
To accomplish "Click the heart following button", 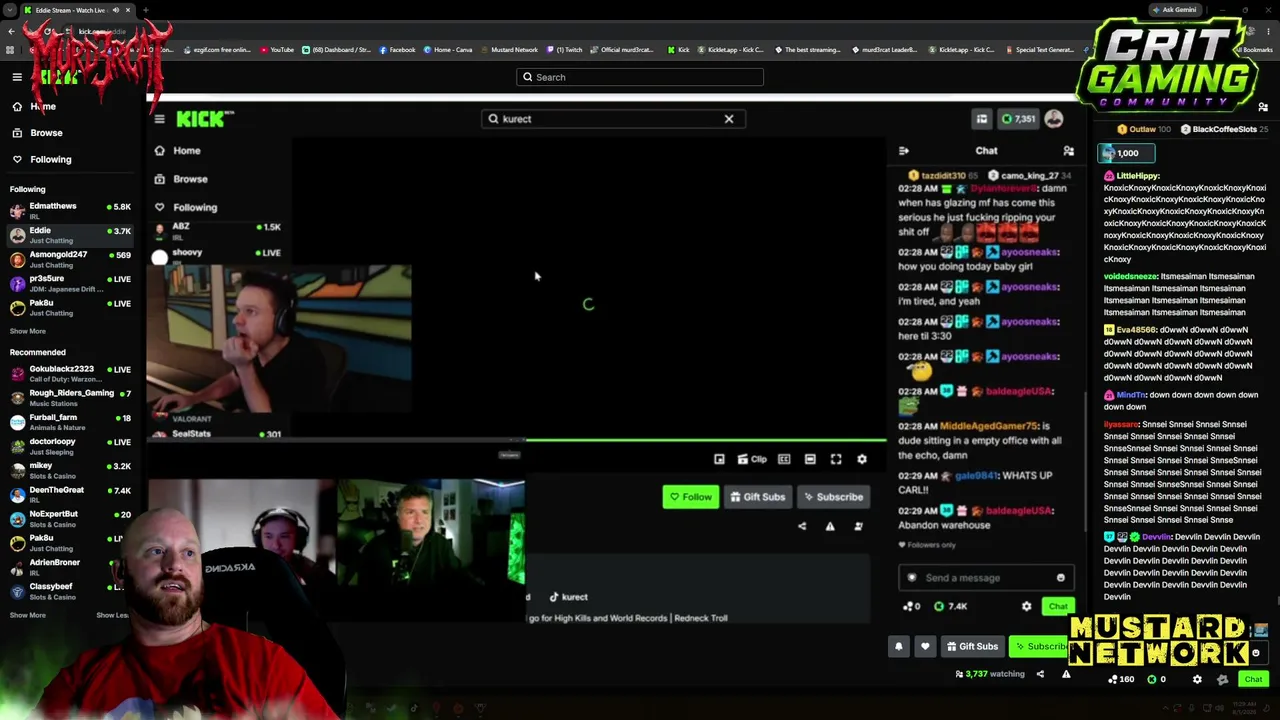I will click(x=925, y=646).
